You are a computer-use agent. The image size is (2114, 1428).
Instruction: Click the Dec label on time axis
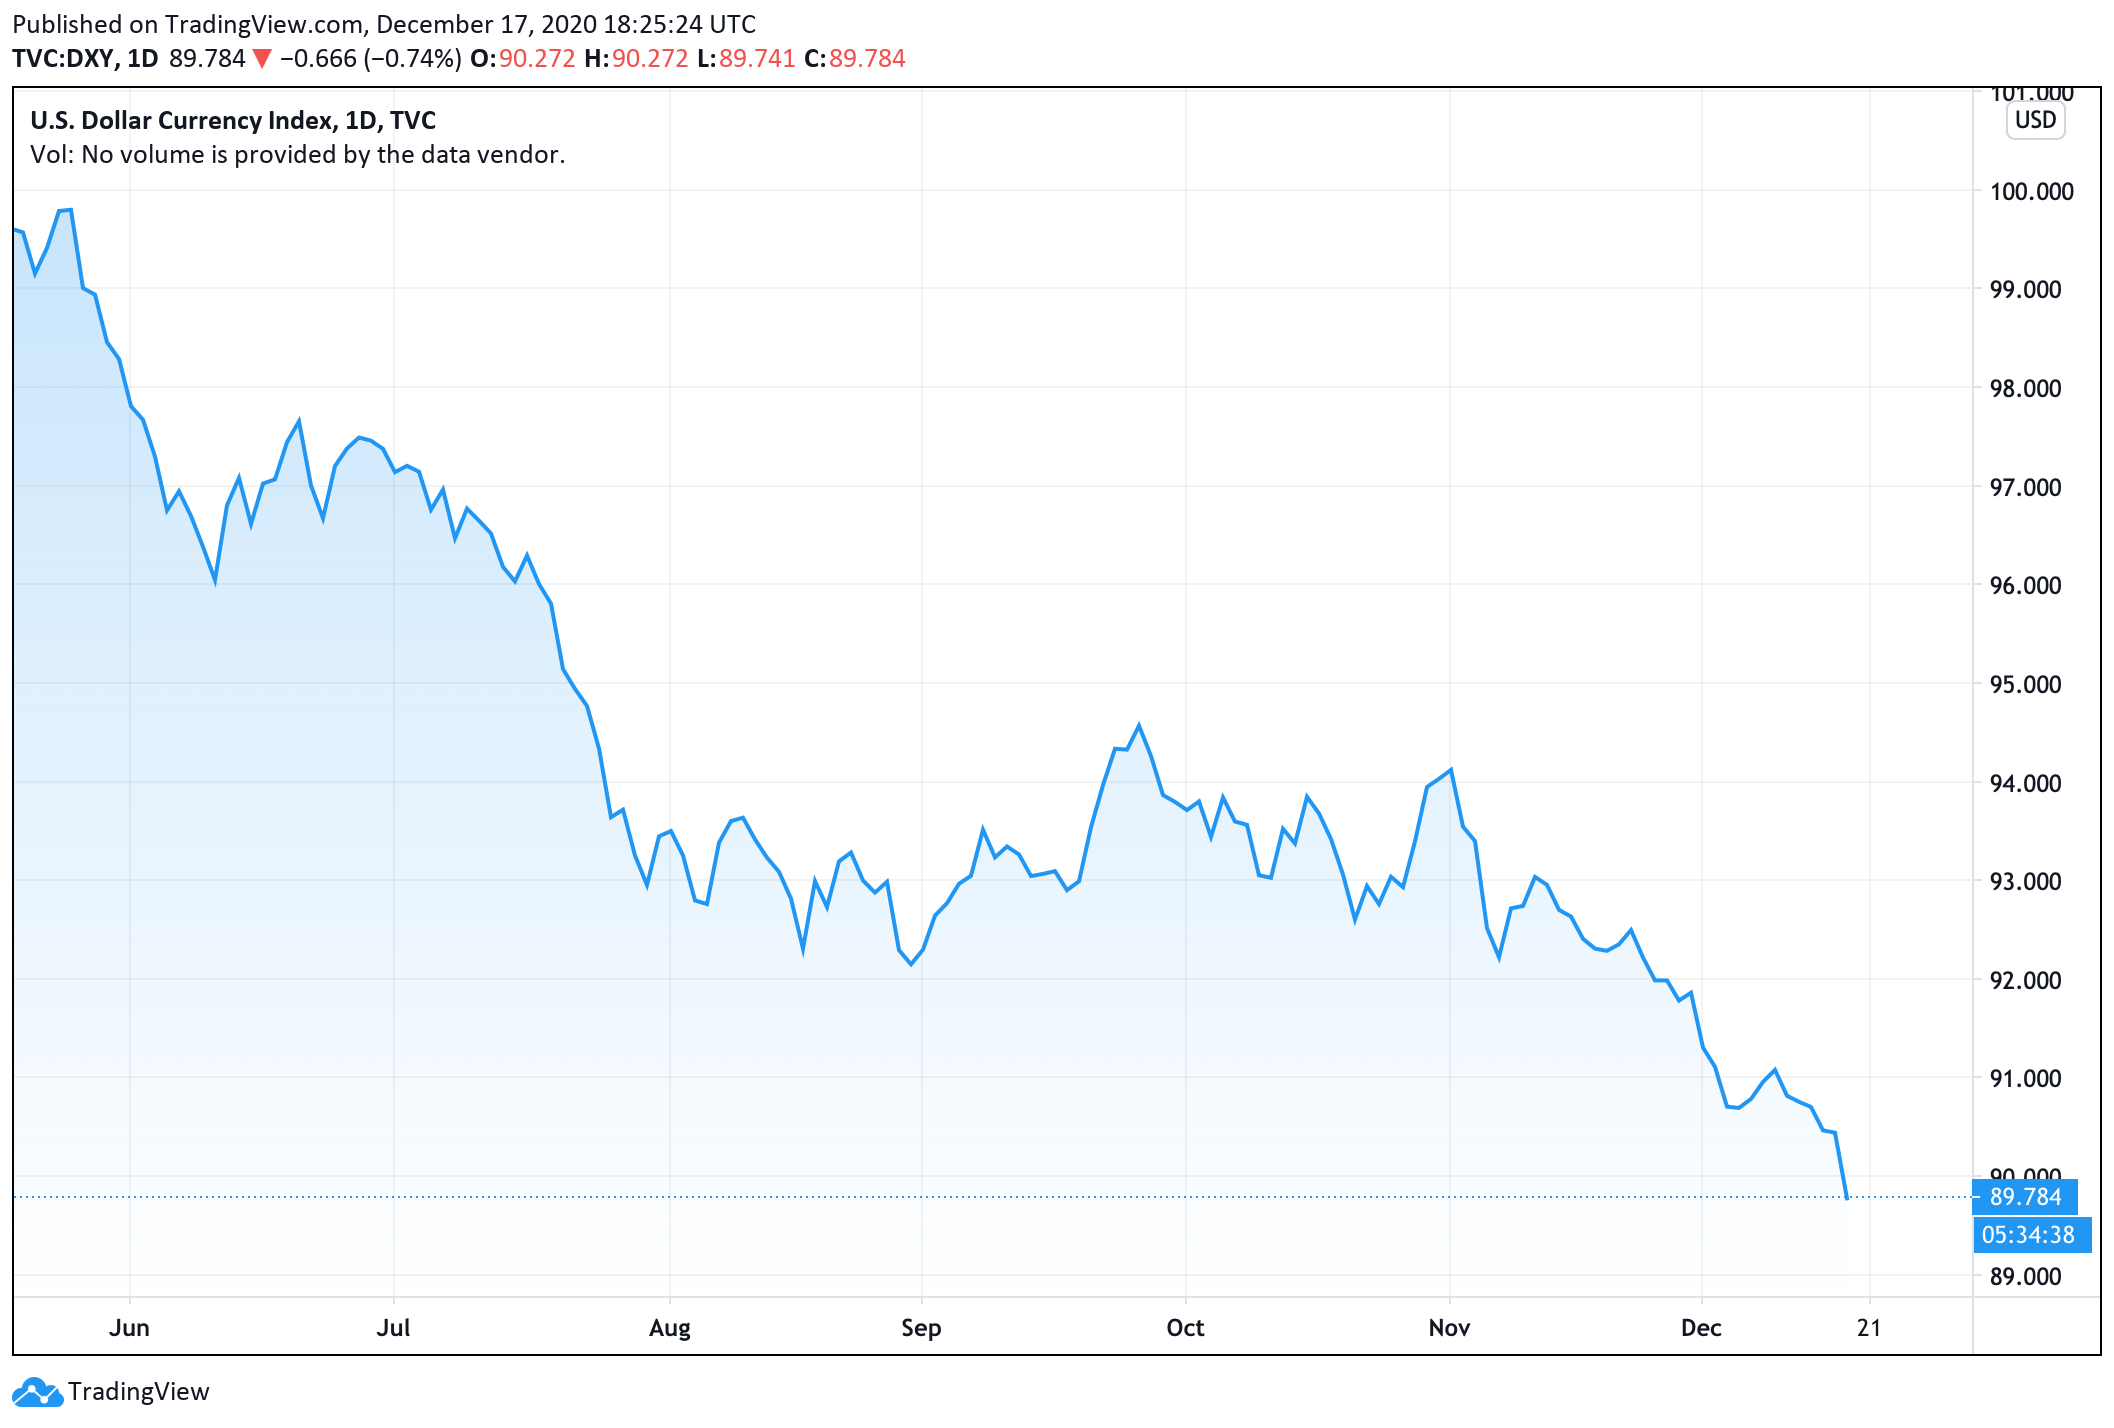[1701, 1328]
